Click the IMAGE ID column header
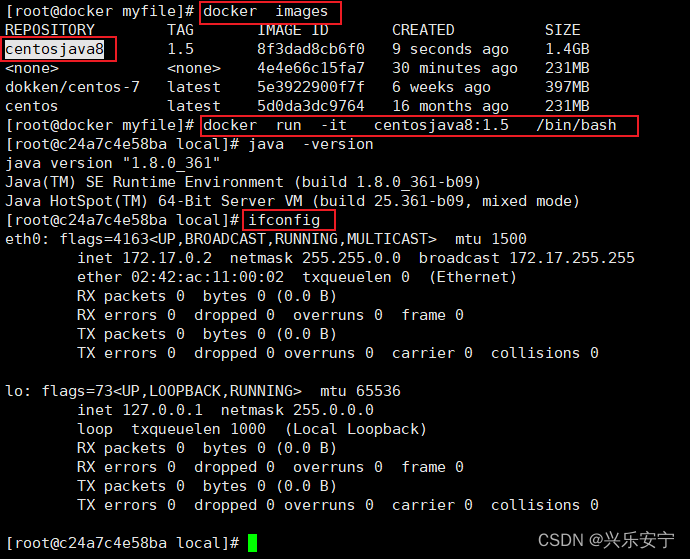Viewport: 690px width, 559px height. coord(293,30)
